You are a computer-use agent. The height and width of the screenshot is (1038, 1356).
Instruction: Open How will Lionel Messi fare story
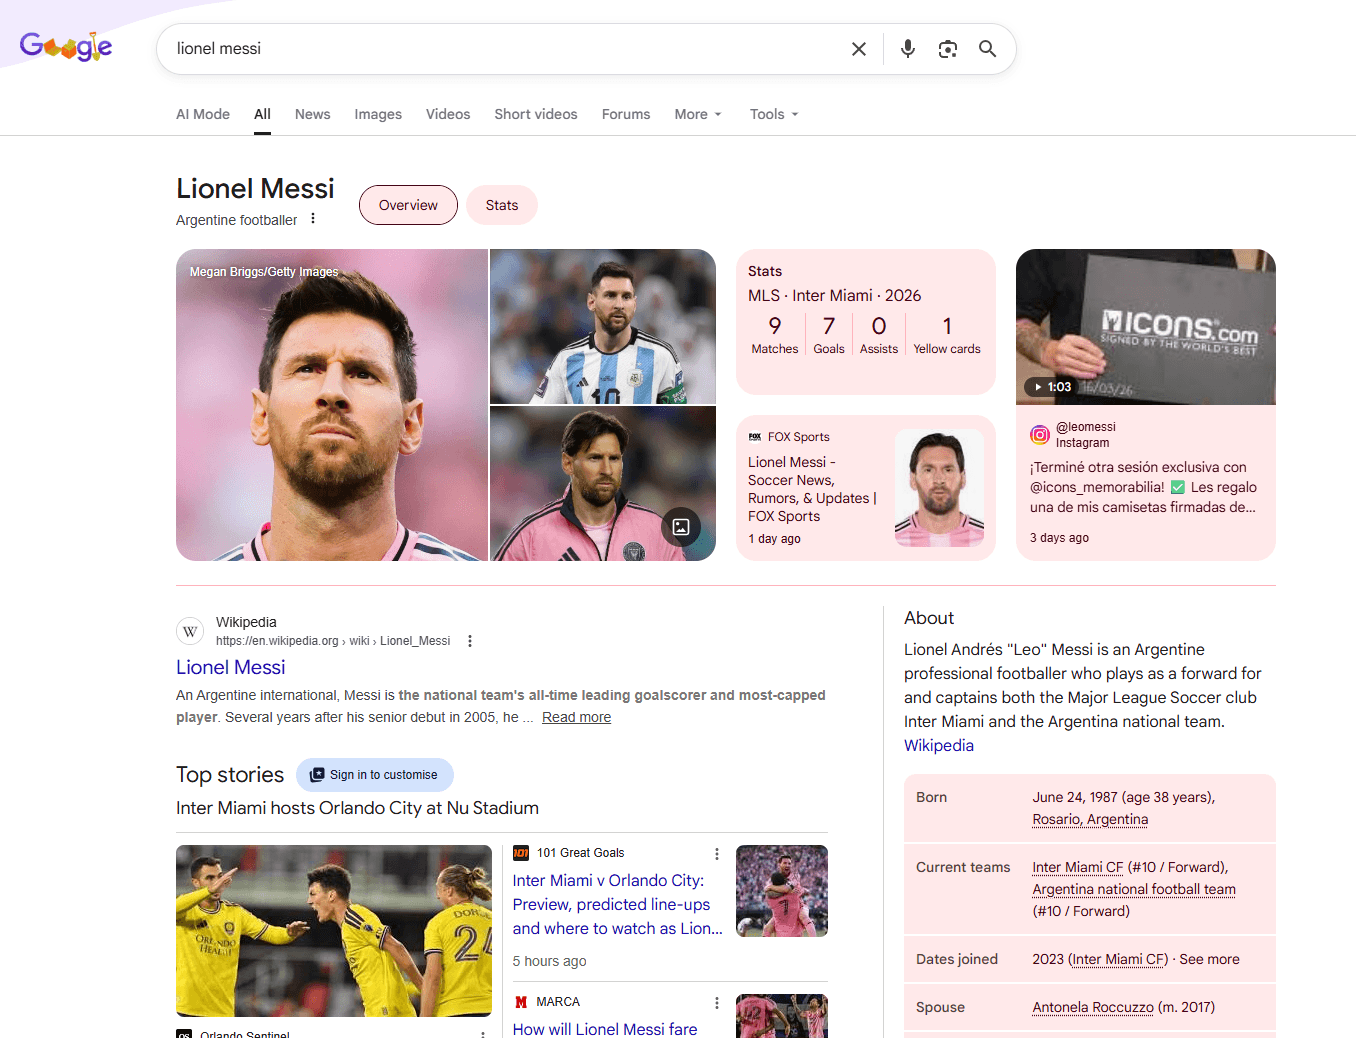point(605,1029)
